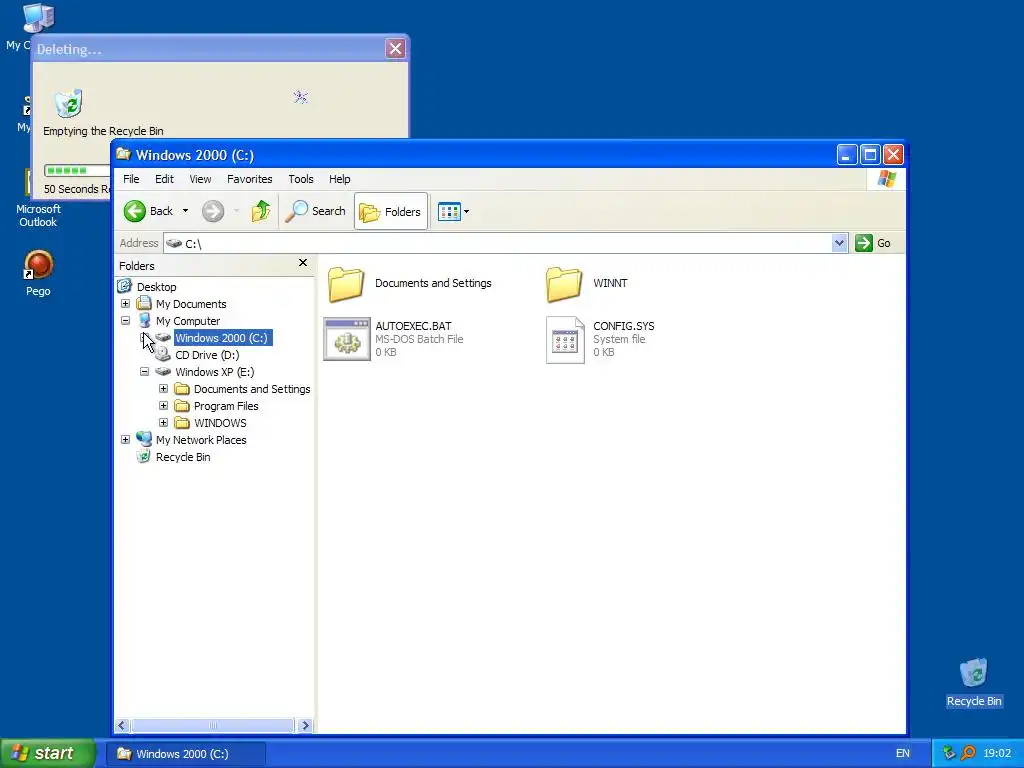Expand Documents and Settings tree node
1024x768 pixels.
pyautogui.click(x=163, y=389)
